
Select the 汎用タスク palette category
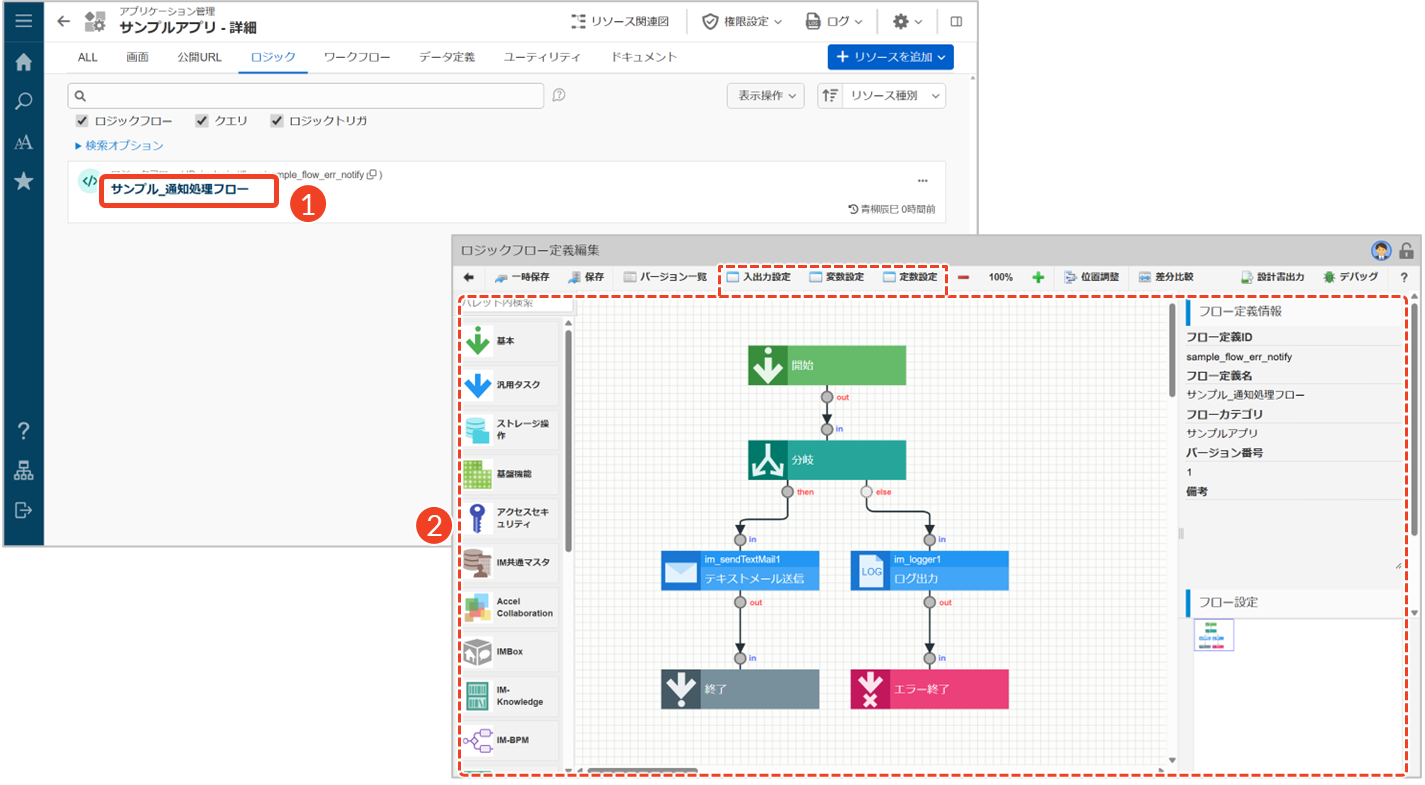coord(510,385)
